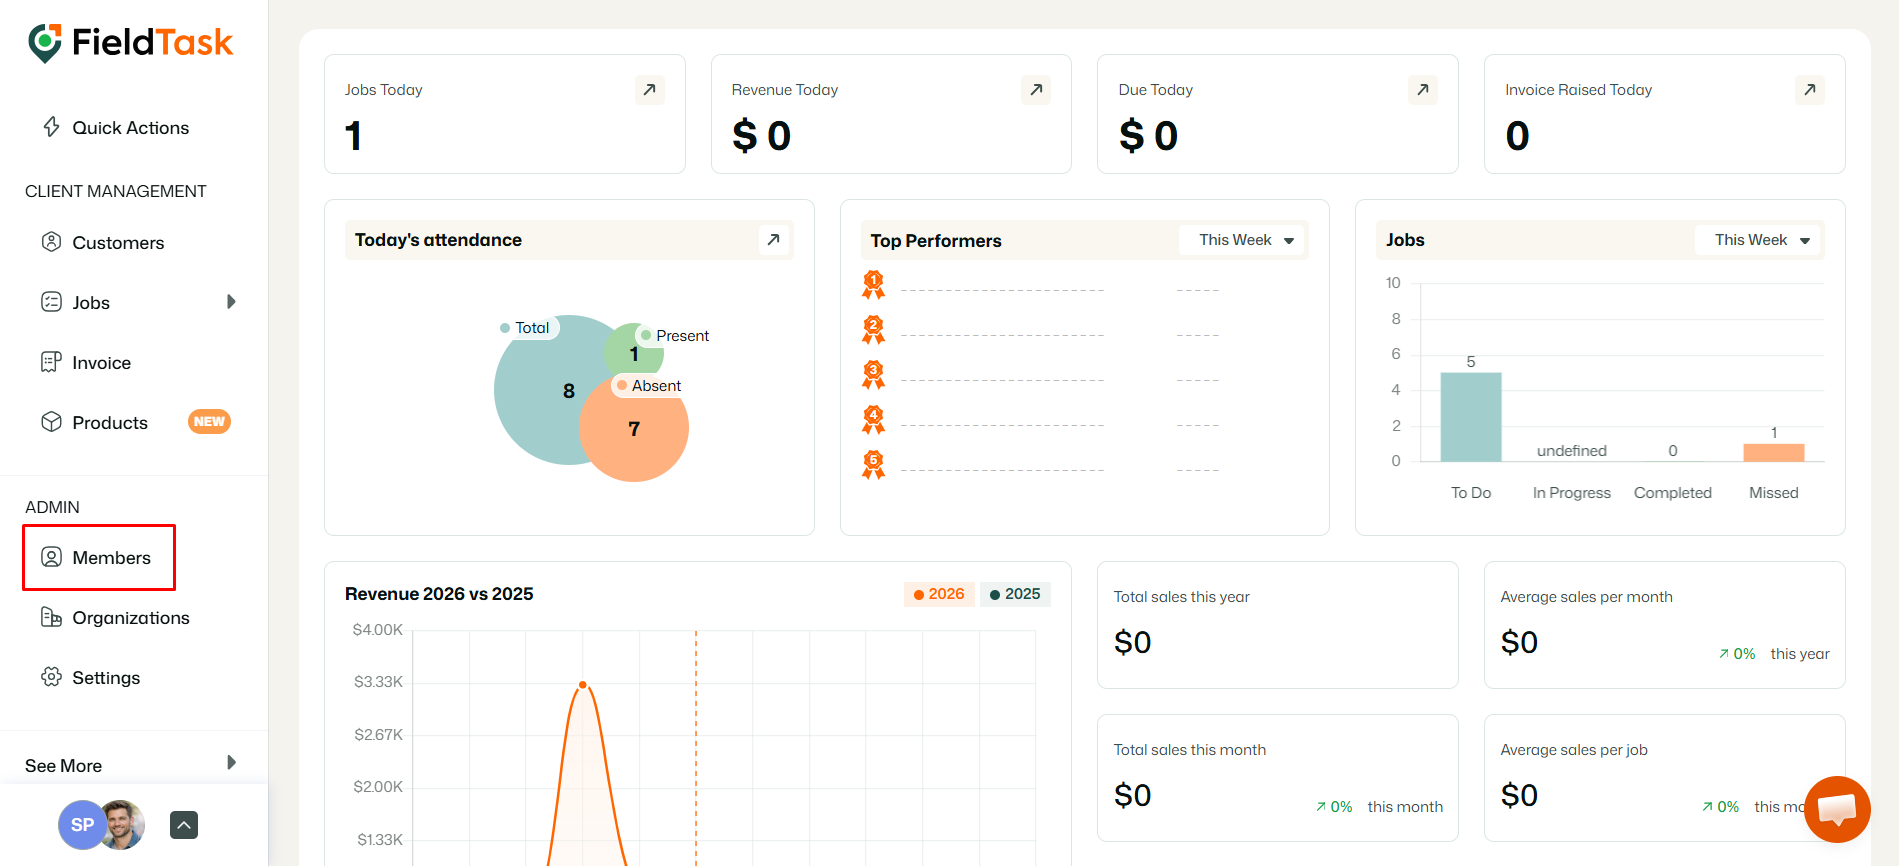The height and width of the screenshot is (866, 1899).
Task: Expand the Jobs submenu arrow
Action: 231,302
